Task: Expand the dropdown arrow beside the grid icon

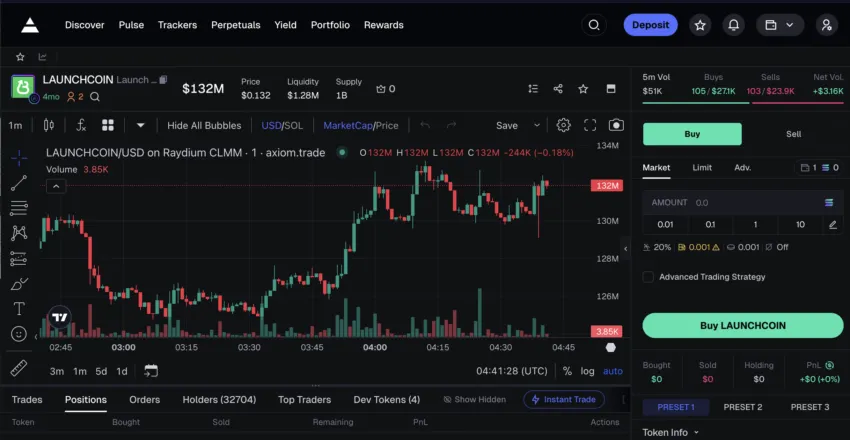Action: click(x=140, y=125)
